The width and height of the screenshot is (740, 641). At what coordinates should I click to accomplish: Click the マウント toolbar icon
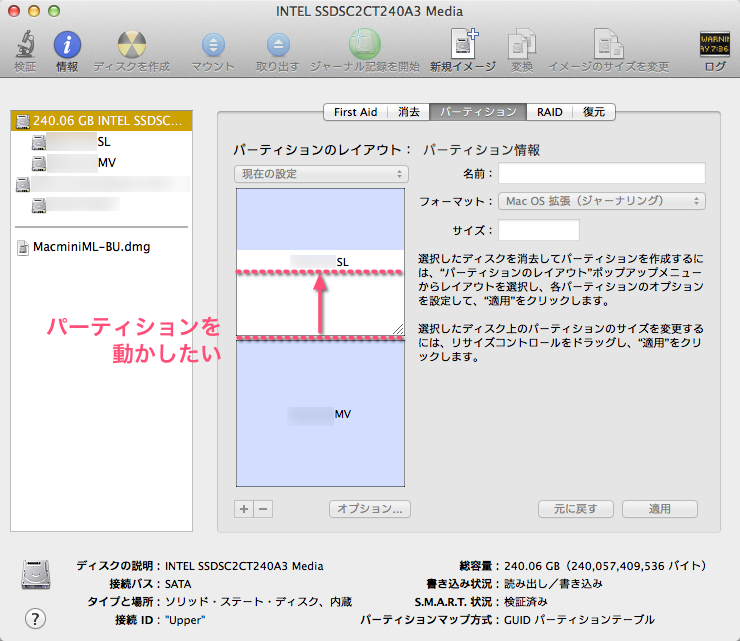click(213, 45)
